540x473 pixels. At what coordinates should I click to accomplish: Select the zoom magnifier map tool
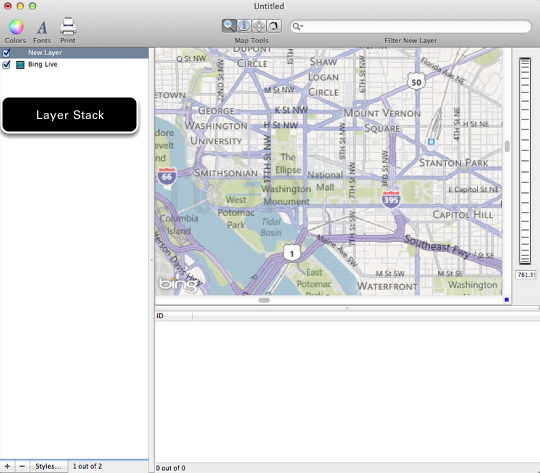229,26
